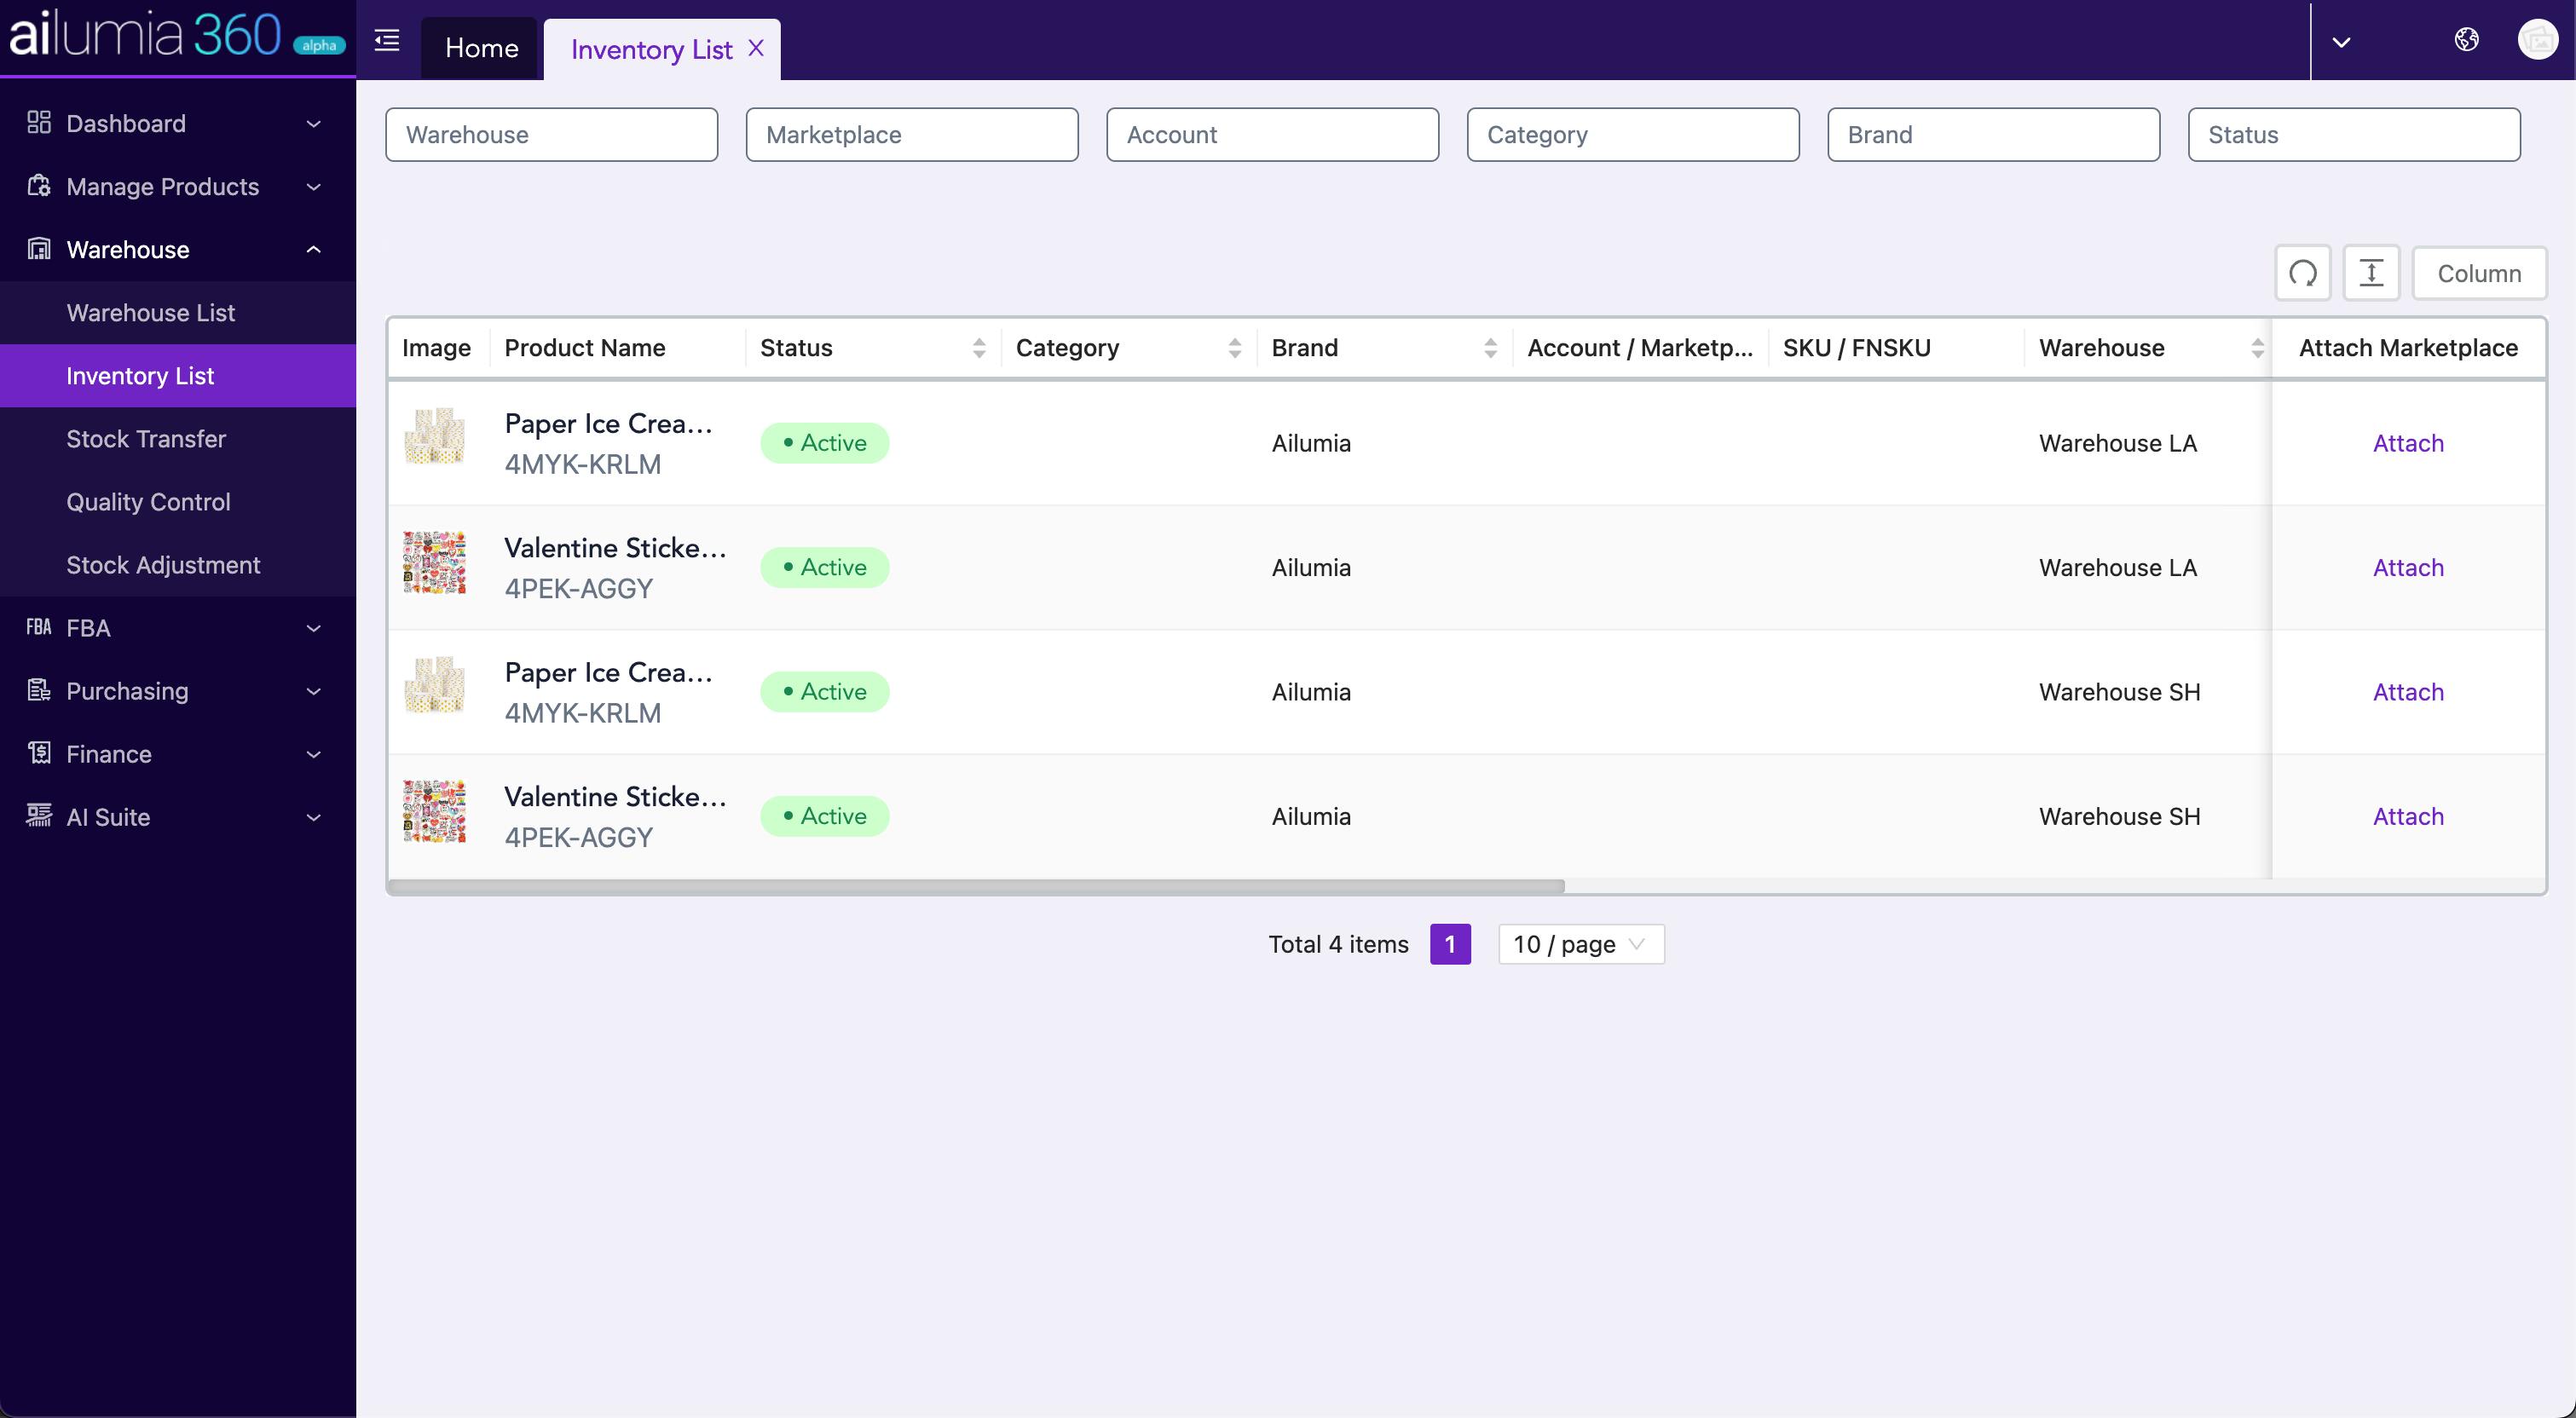2576x1418 pixels.
Task: Click the Column settings button
Action: point(2479,273)
